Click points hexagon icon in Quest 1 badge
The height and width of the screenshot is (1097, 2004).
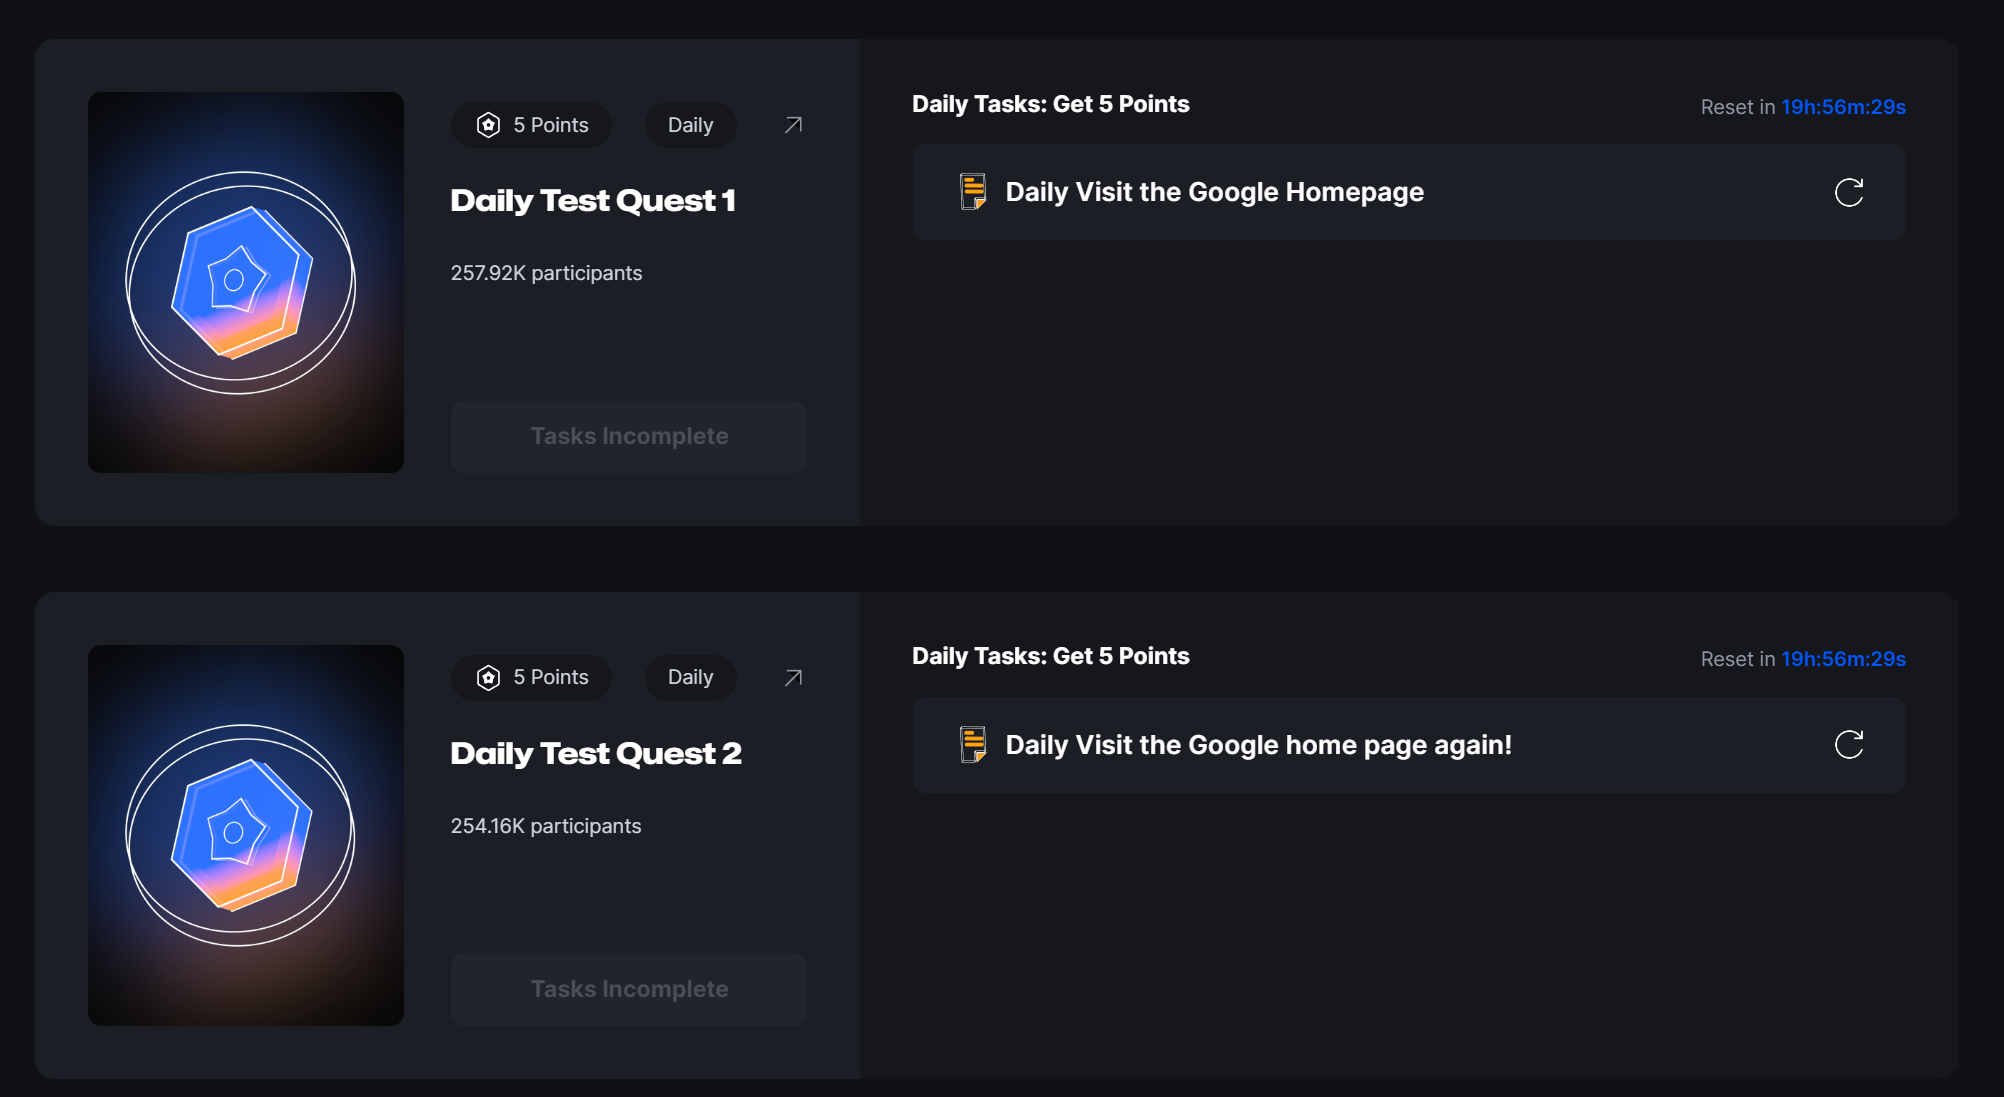click(x=488, y=125)
